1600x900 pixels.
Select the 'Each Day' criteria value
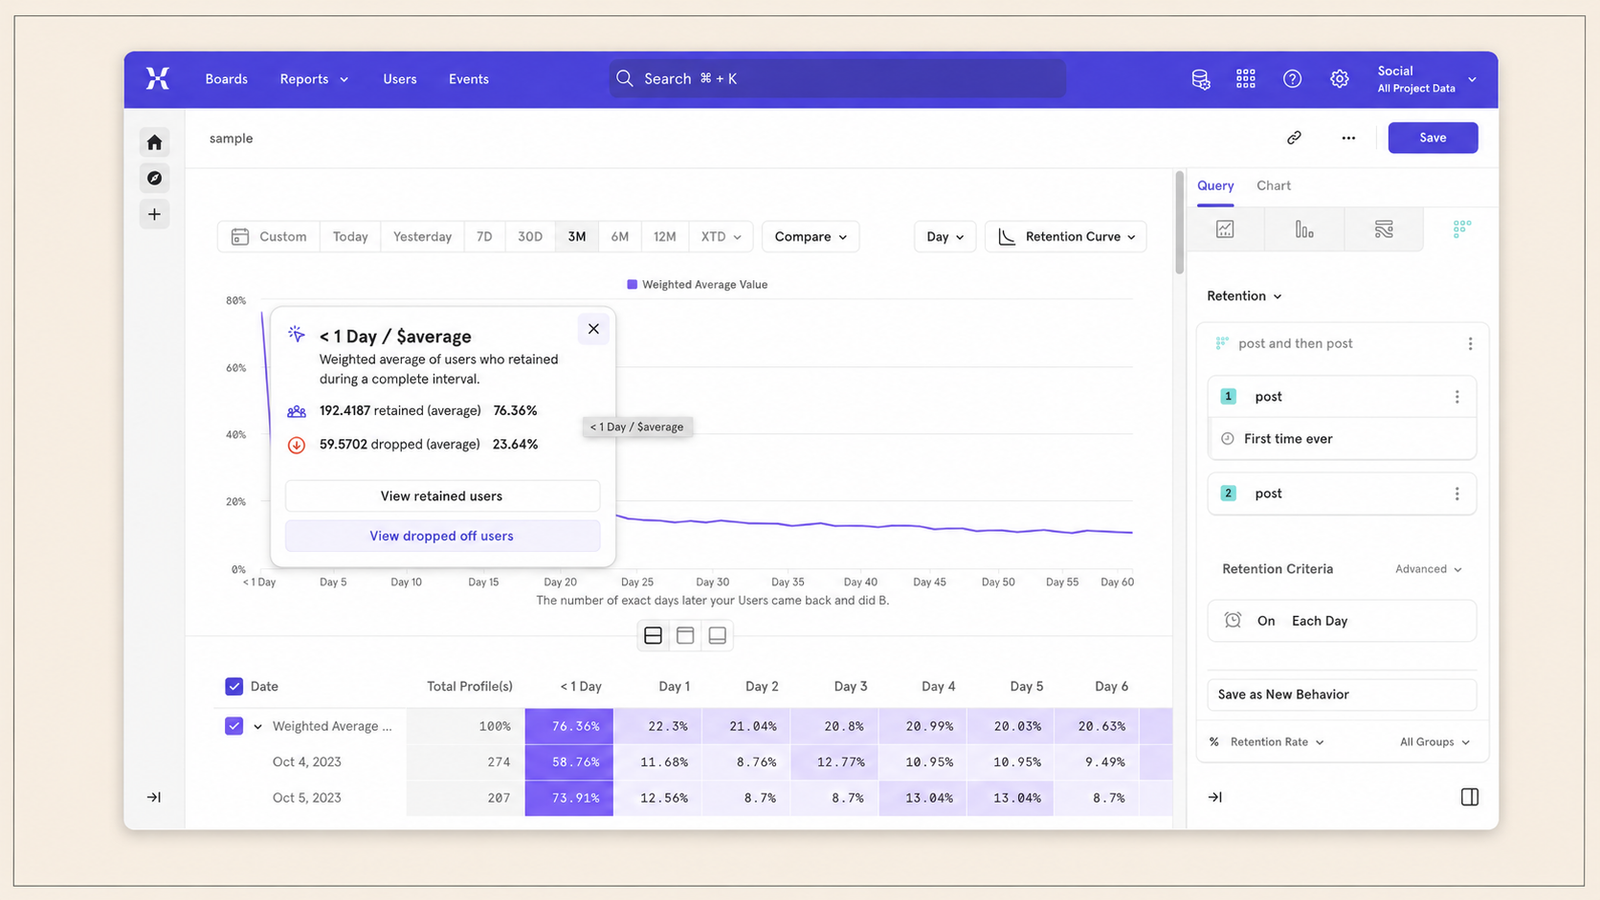click(x=1320, y=621)
